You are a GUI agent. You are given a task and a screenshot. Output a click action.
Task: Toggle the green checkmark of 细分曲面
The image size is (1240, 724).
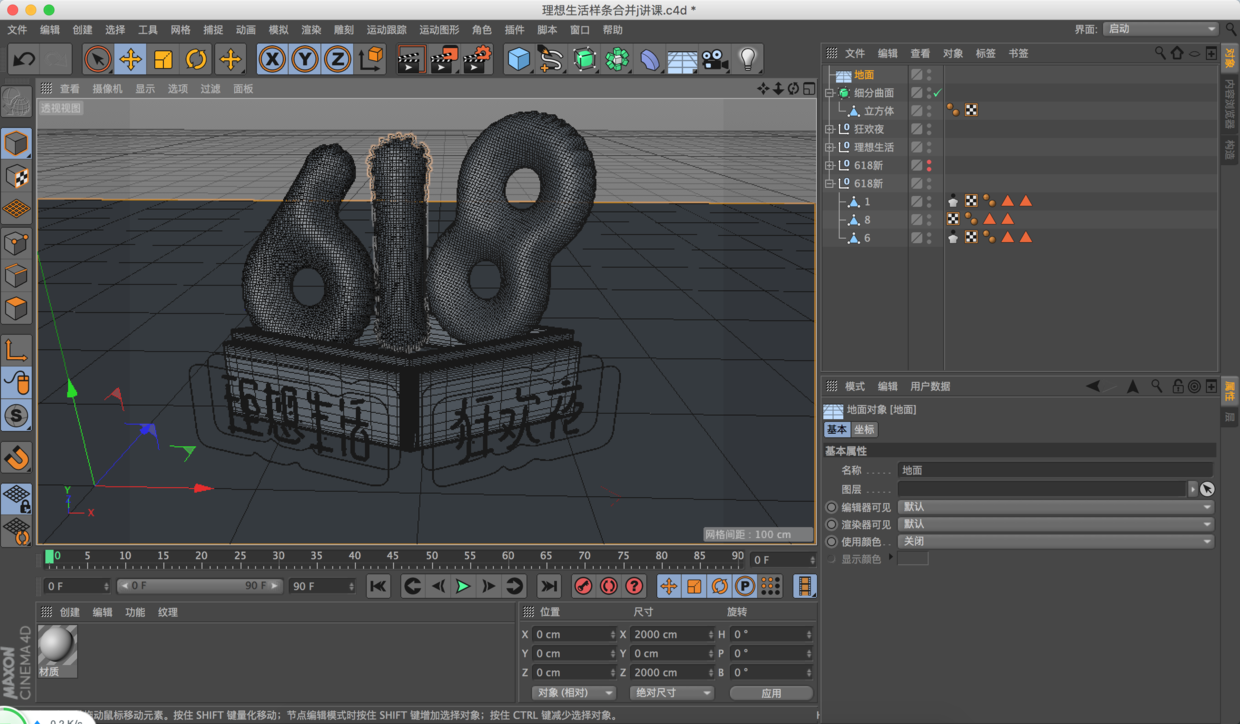click(938, 93)
